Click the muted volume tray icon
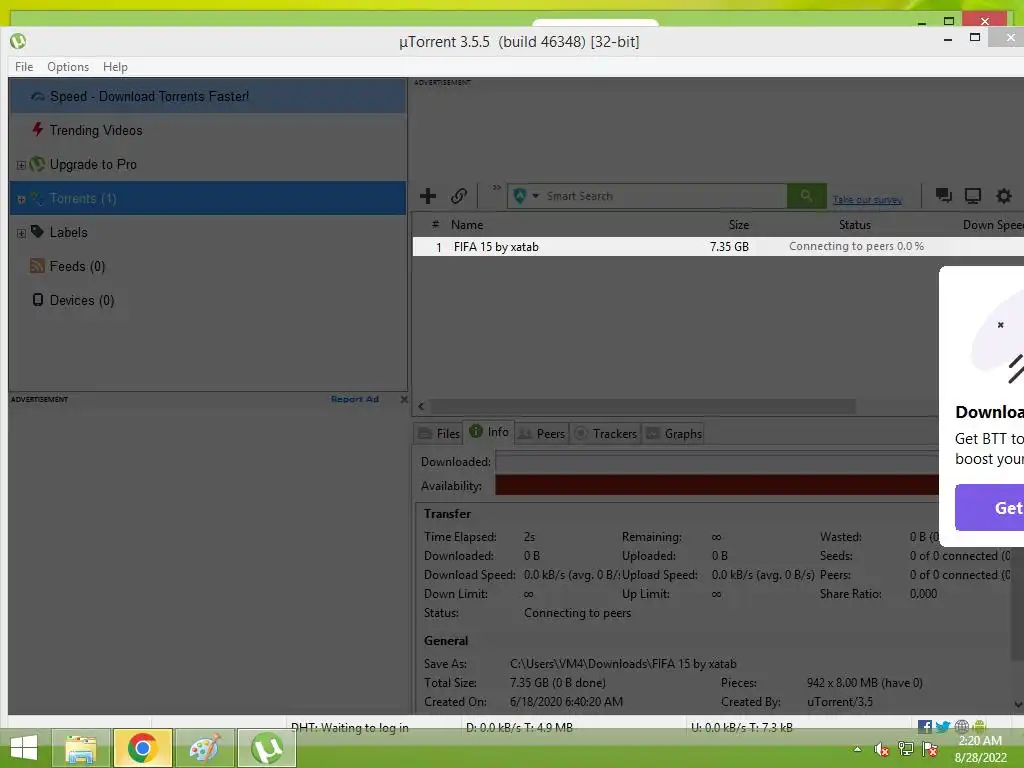This screenshot has width=1024, height=768. pyautogui.click(x=882, y=749)
